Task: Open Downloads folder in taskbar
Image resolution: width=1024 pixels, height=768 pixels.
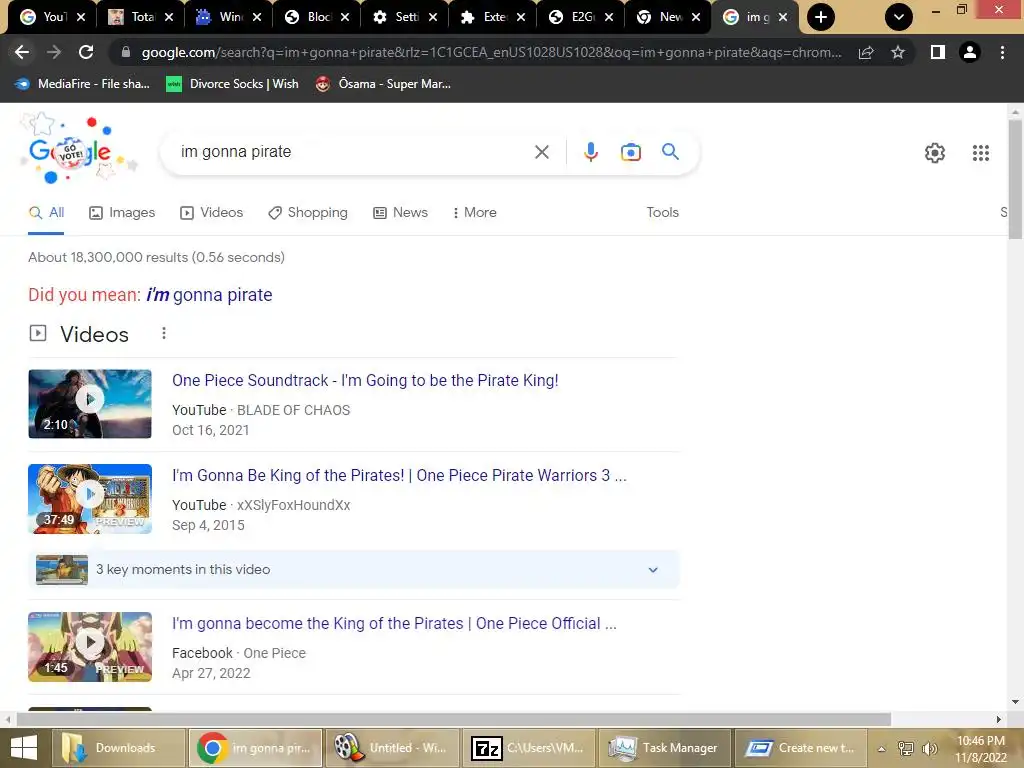Action: click(x=118, y=748)
